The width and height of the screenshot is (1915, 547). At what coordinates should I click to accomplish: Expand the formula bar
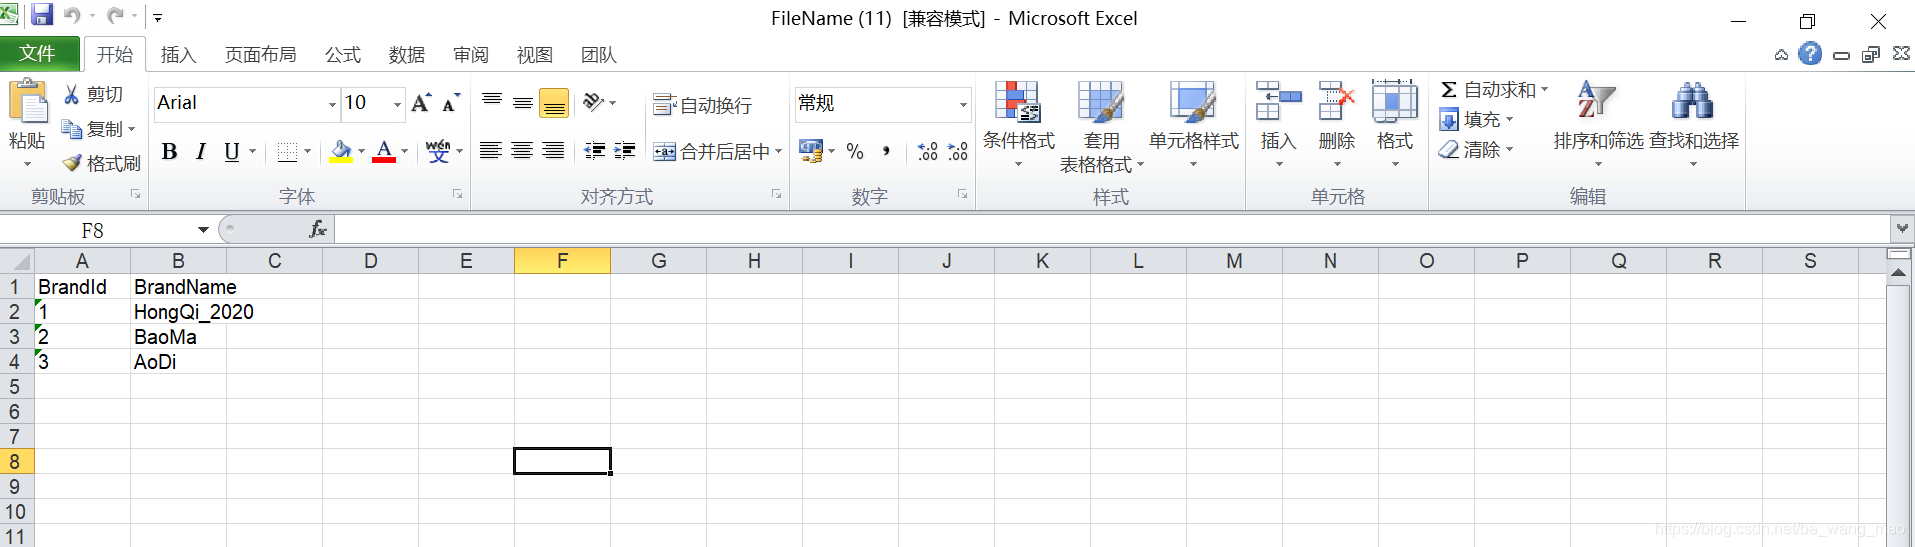1902,229
